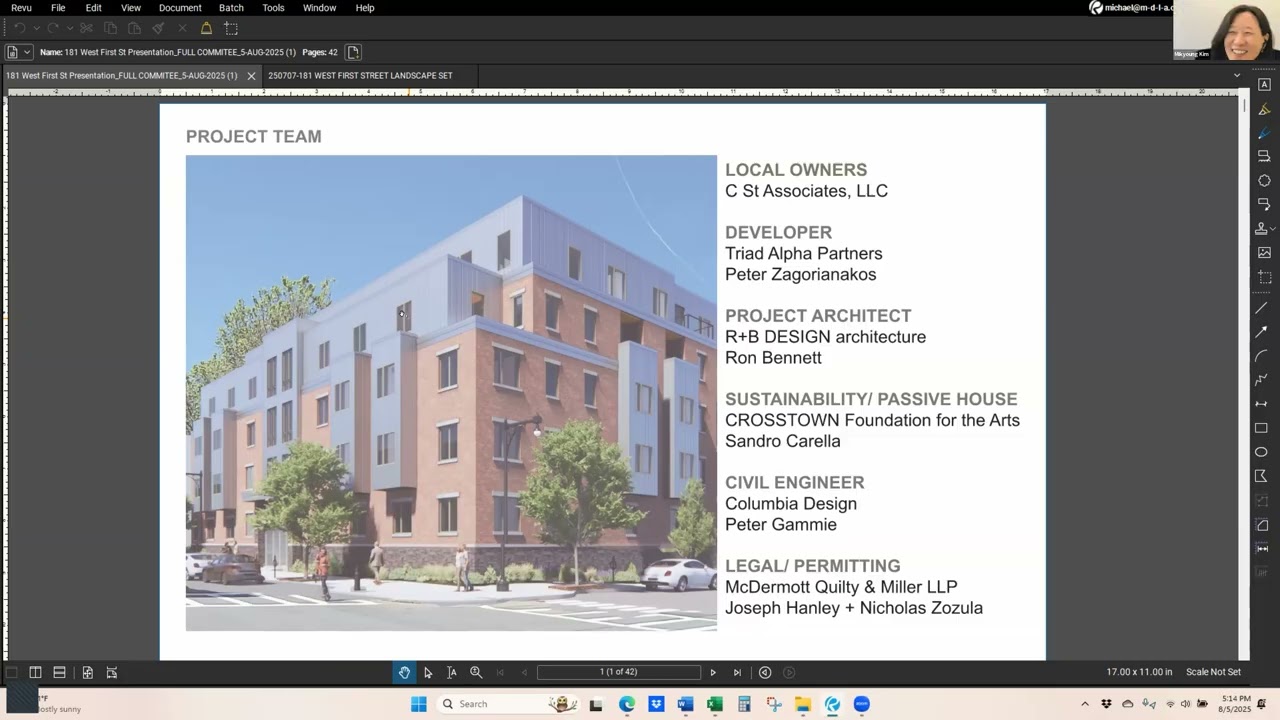Select the Ellipse tool
Viewport: 1280px width, 720px height.
(1262, 452)
